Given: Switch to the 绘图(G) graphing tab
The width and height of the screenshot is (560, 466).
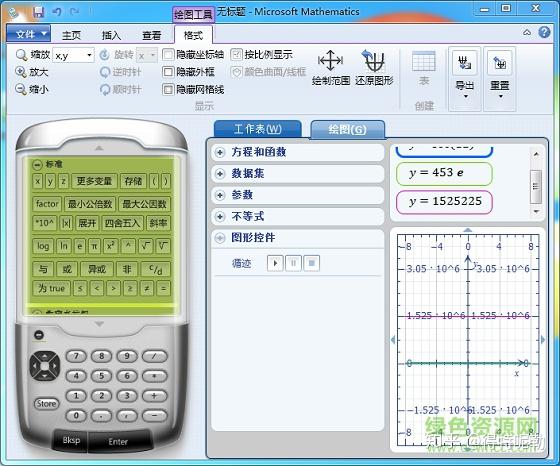Looking at the screenshot, I should [x=348, y=129].
